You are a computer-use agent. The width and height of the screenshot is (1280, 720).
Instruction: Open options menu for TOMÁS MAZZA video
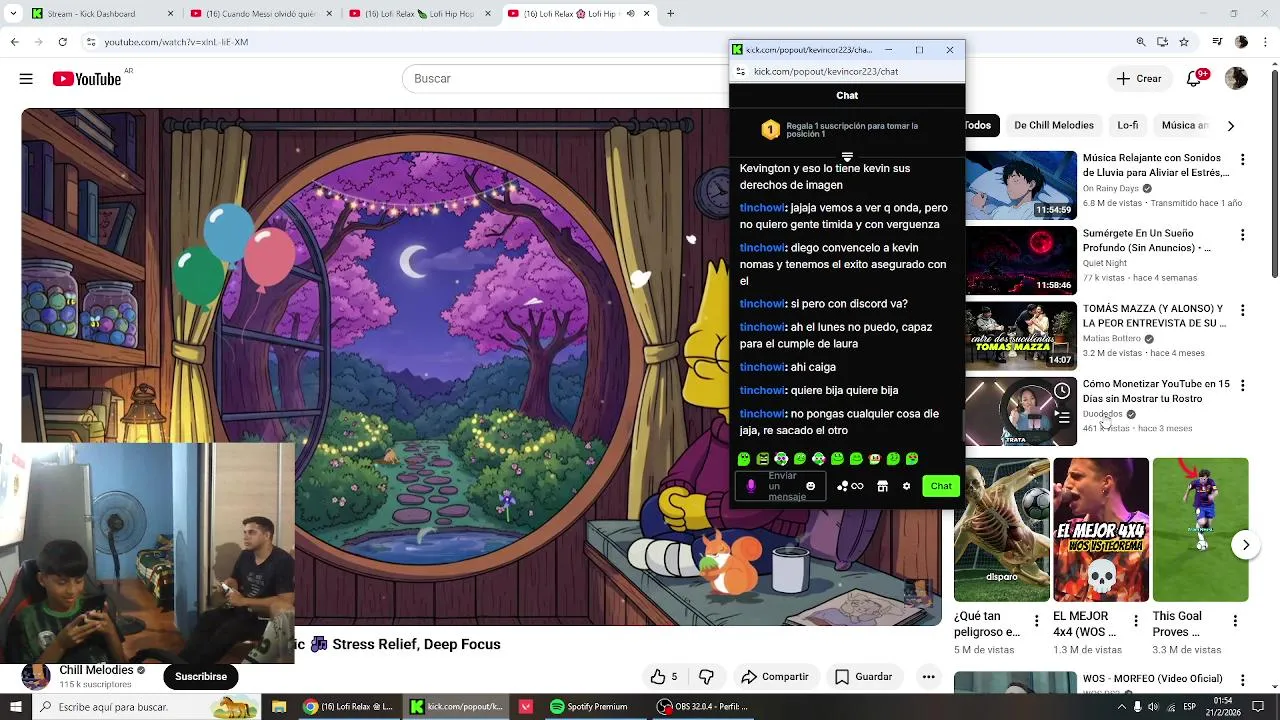pyautogui.click(x=1242, y=310)
